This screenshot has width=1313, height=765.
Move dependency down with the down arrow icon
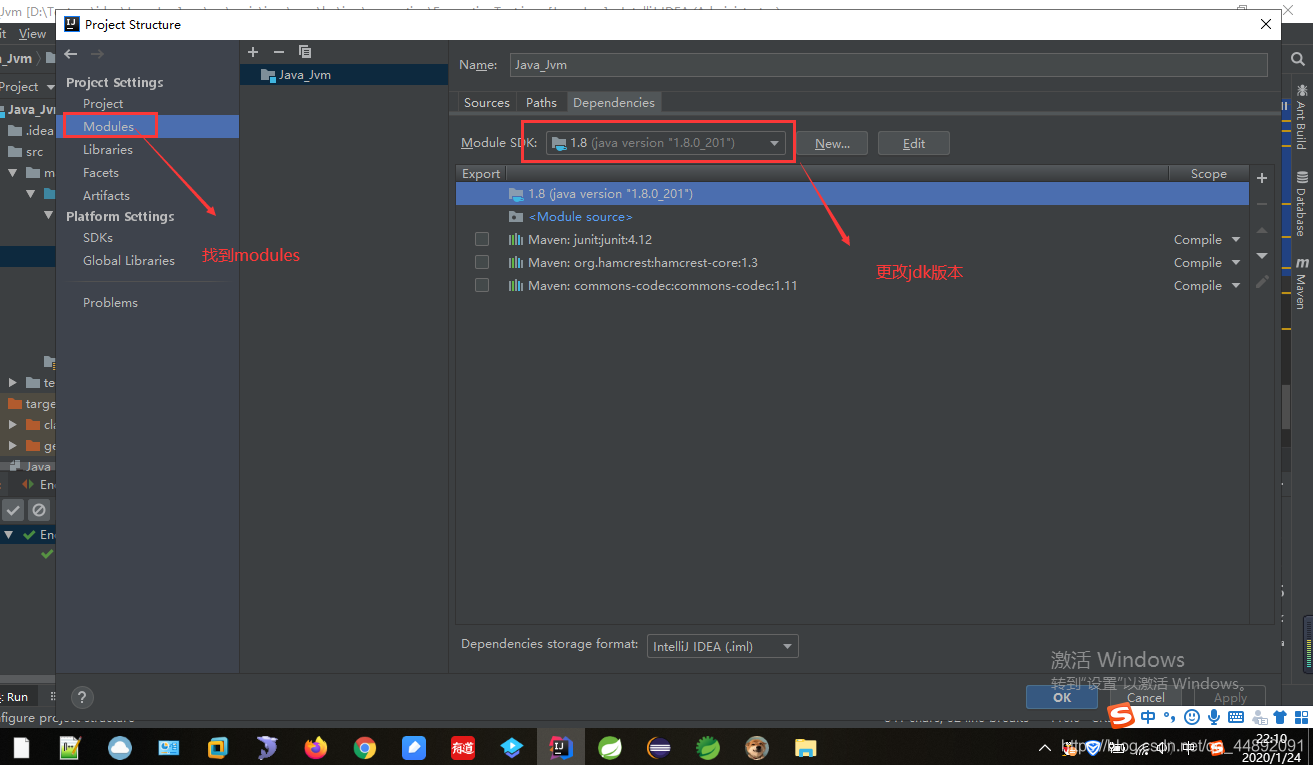click(1261, 256)
